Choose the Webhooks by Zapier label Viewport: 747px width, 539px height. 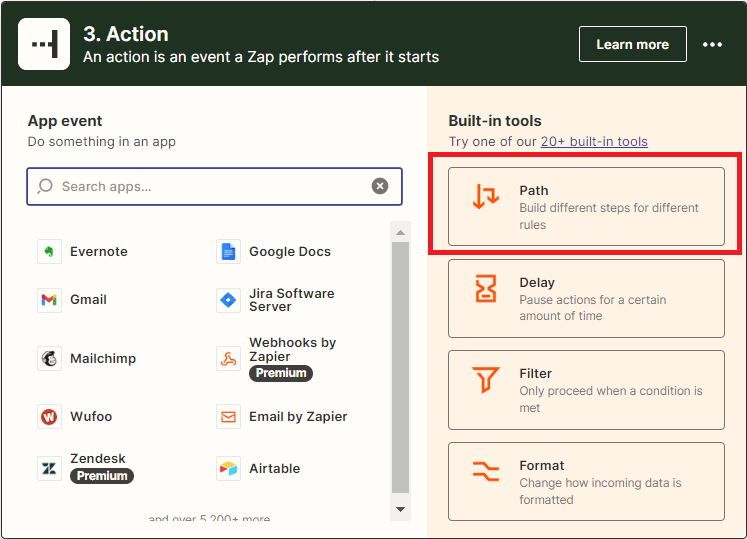click(x=293, y=349)
